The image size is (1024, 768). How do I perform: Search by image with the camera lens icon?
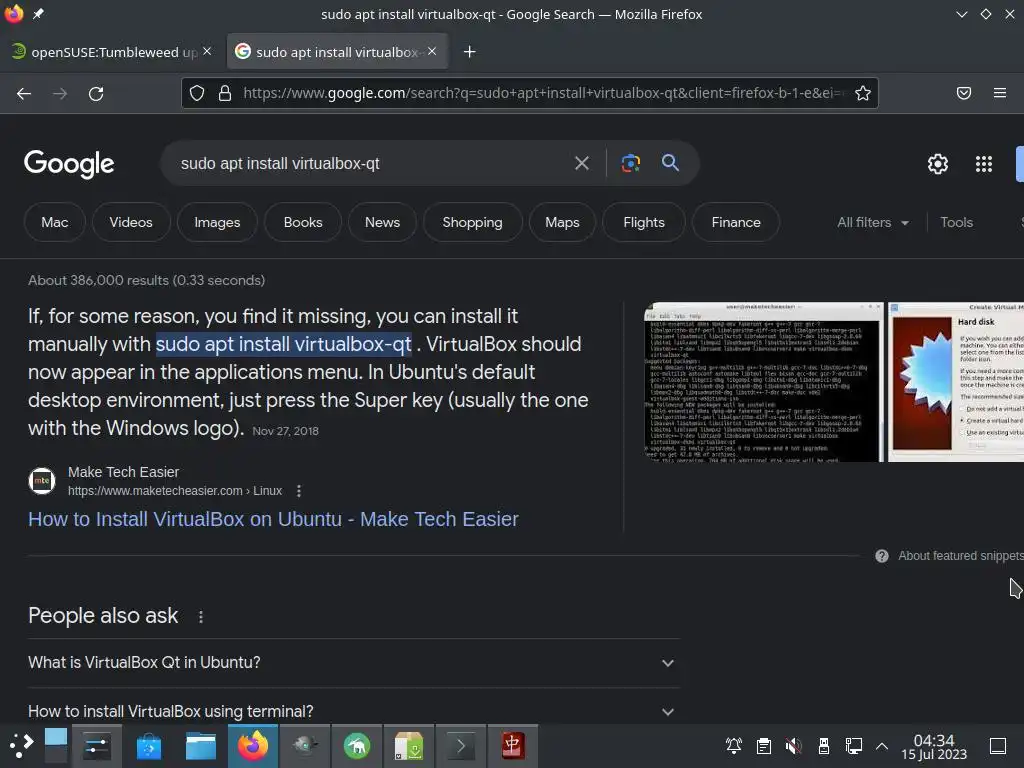[x=630, y=163]
